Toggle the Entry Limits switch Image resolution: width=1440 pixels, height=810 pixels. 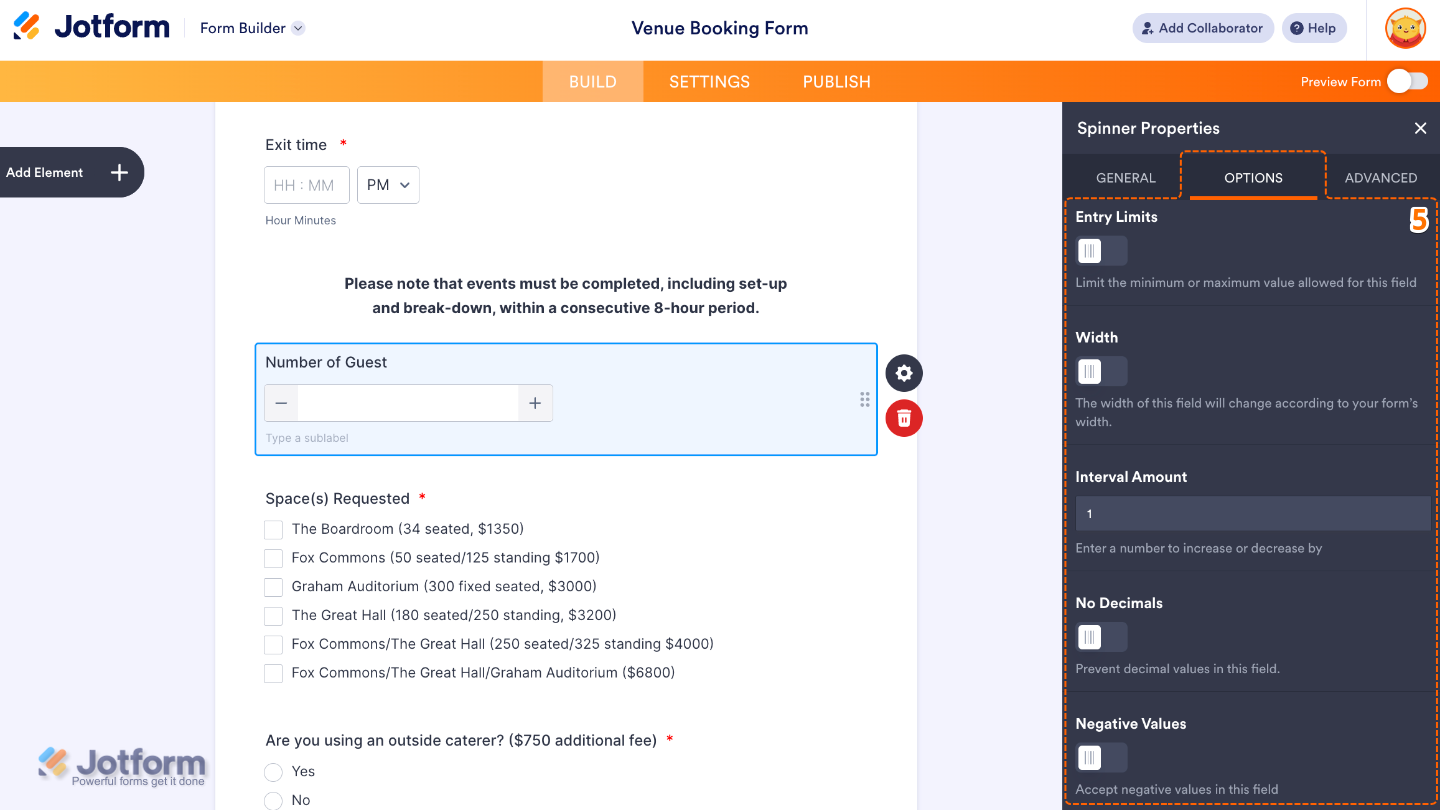(x=1101, y=251)
